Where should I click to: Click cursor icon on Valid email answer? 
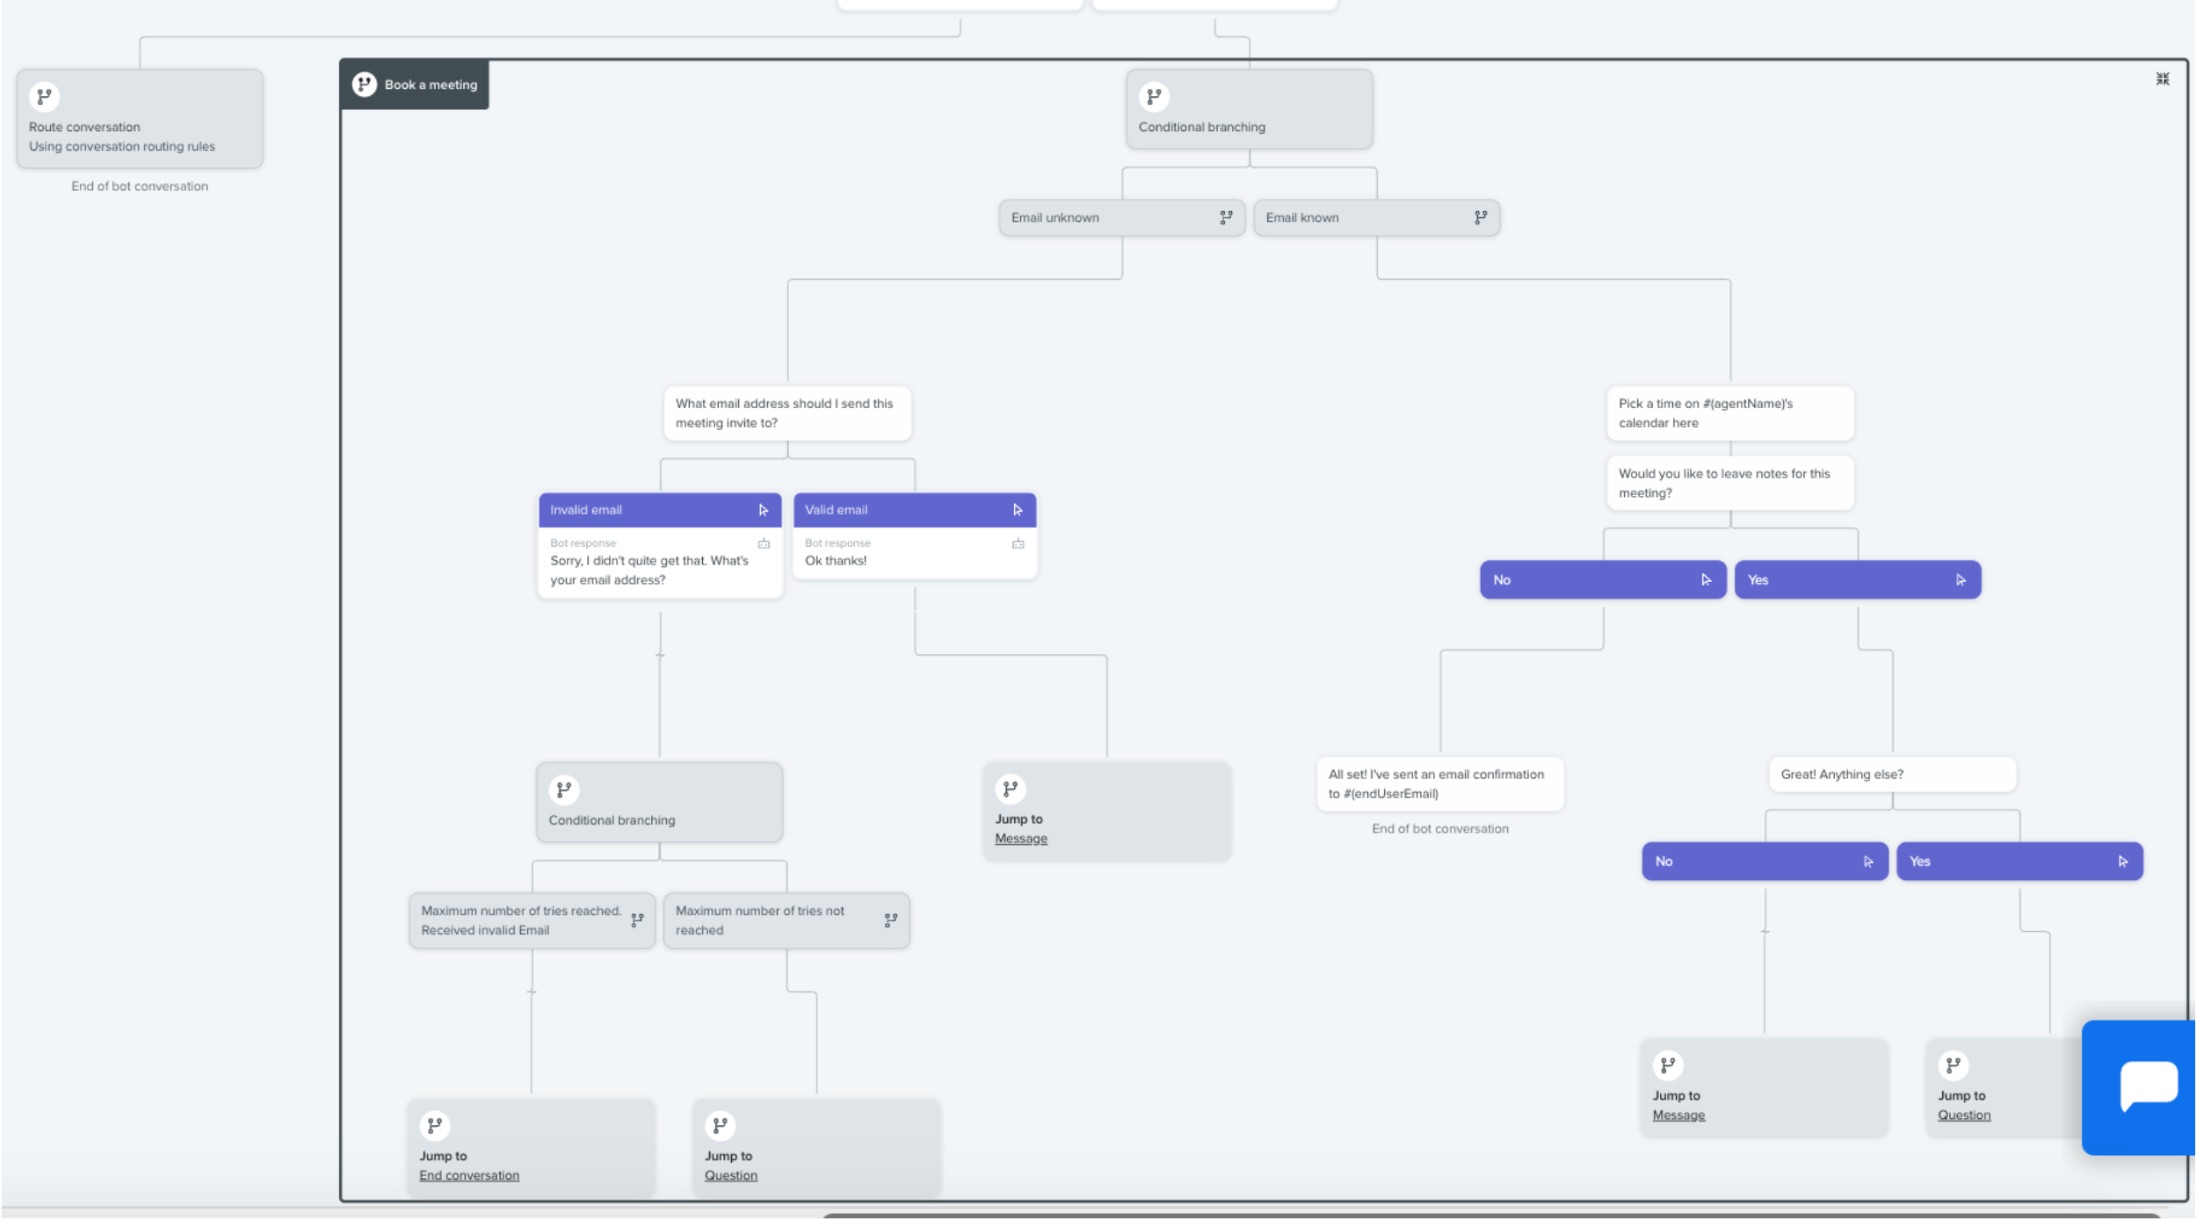[x=1018, y=510]
